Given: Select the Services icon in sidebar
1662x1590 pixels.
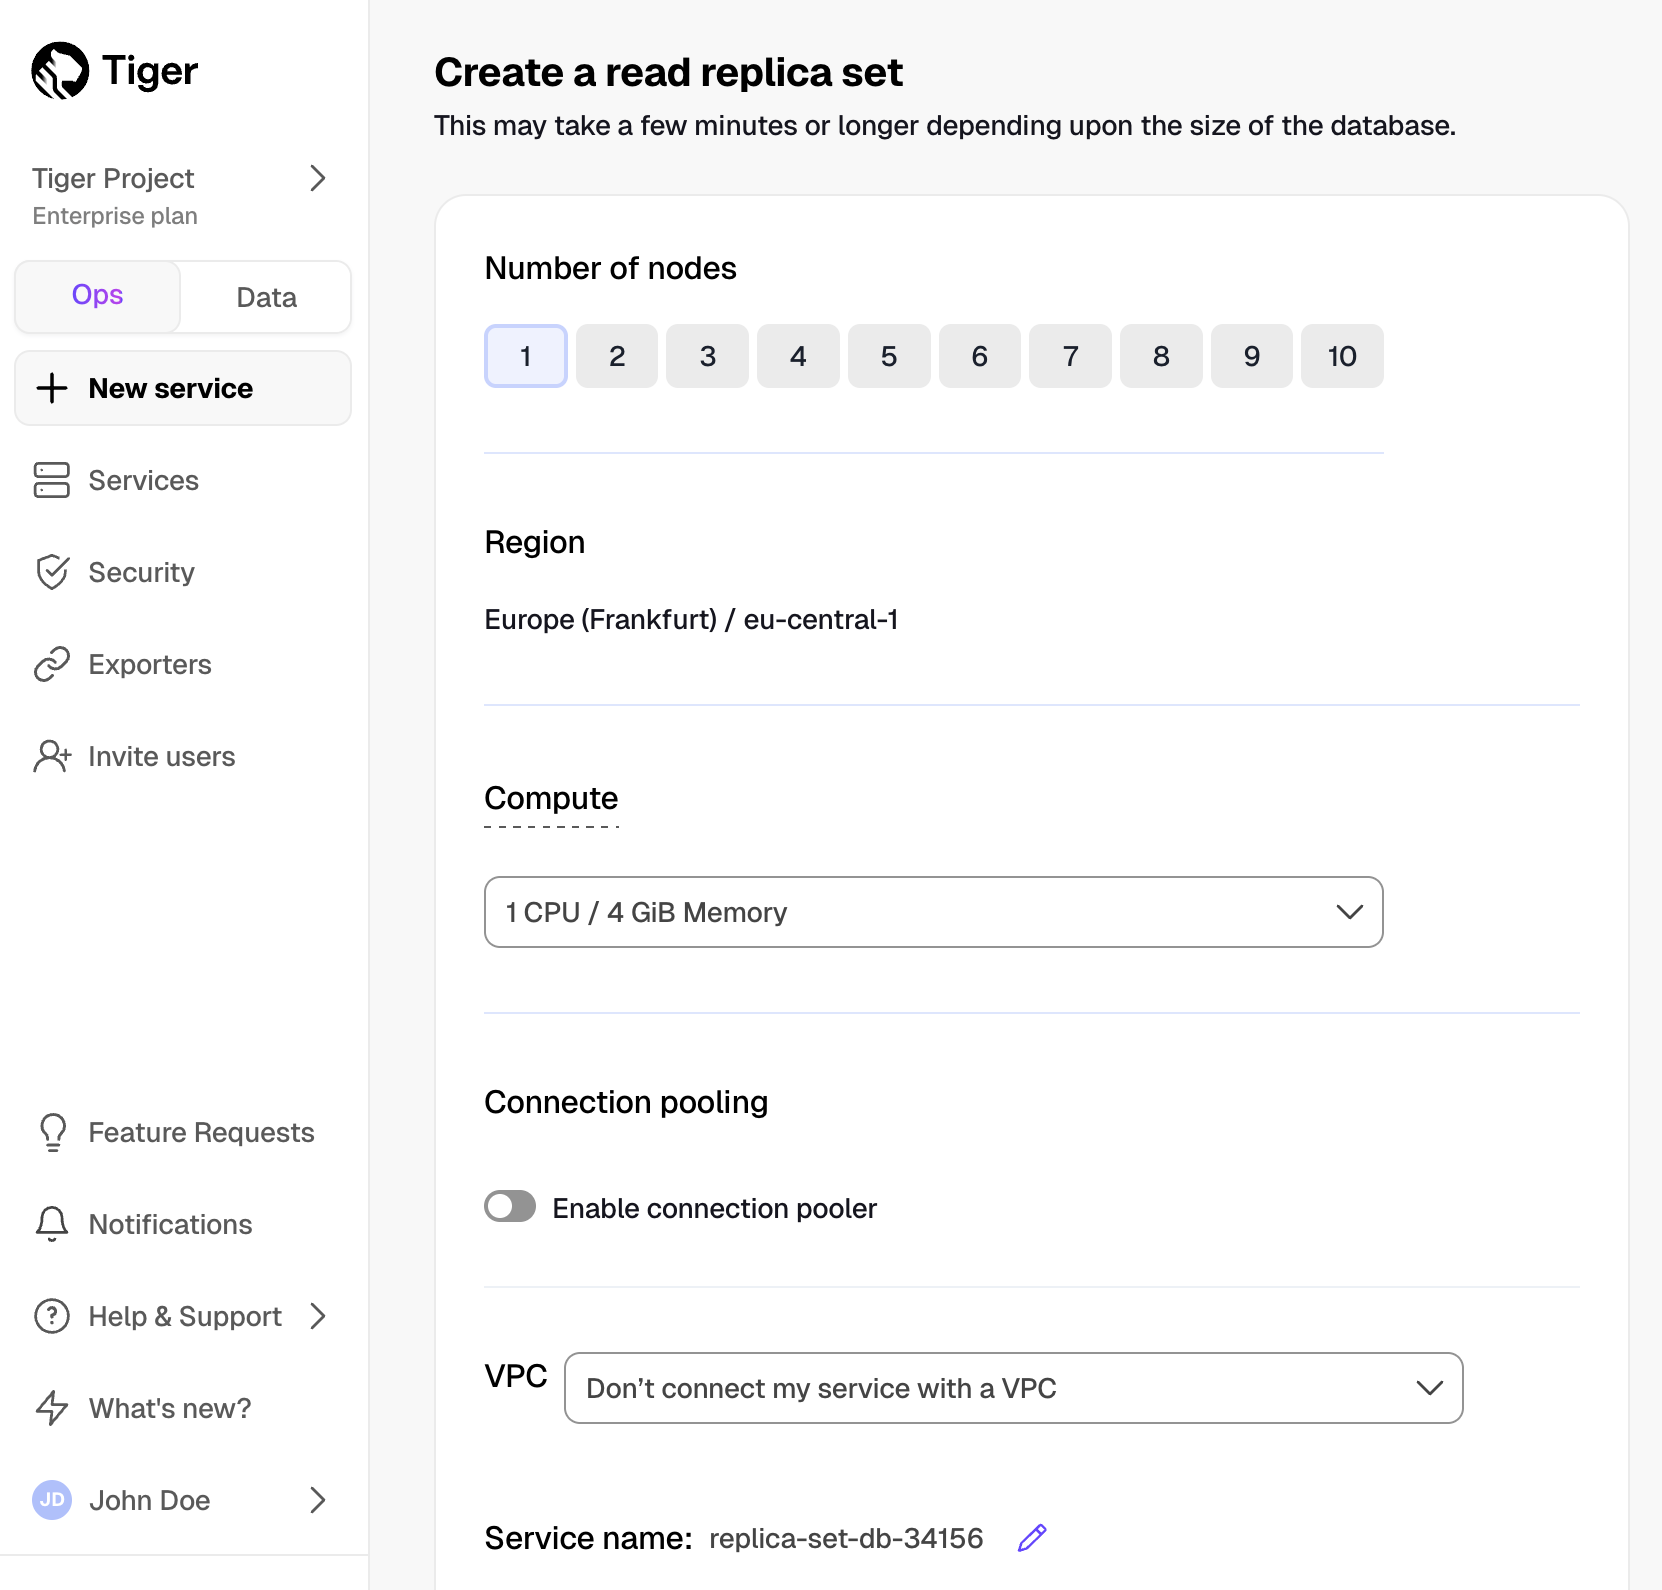Looking at the screenshot, I should pos(52,480).
